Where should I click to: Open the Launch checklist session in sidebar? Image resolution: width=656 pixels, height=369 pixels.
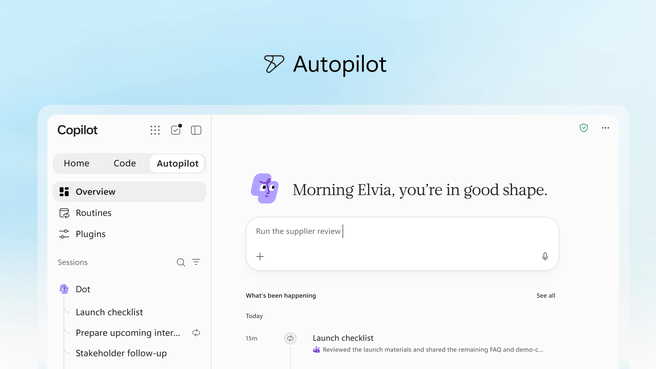(x=109, y=312)
